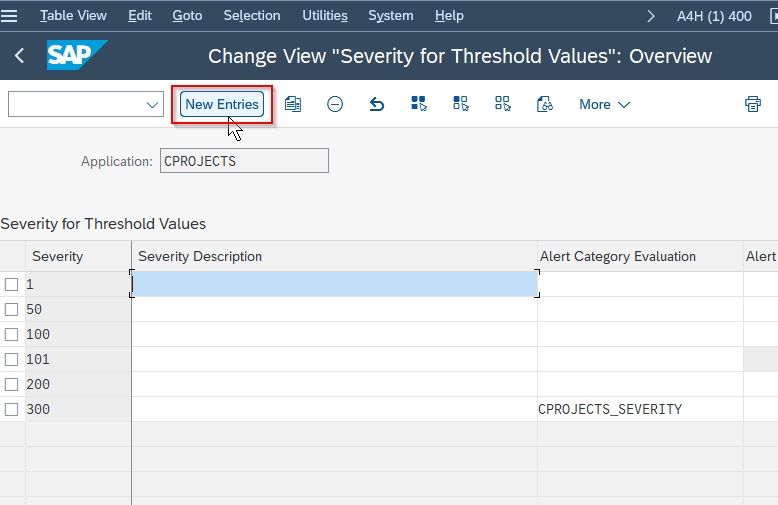The width and height of the screenshot is (778, 505).
Task: Open the command field dropdown
Action: tap(152, 105)
